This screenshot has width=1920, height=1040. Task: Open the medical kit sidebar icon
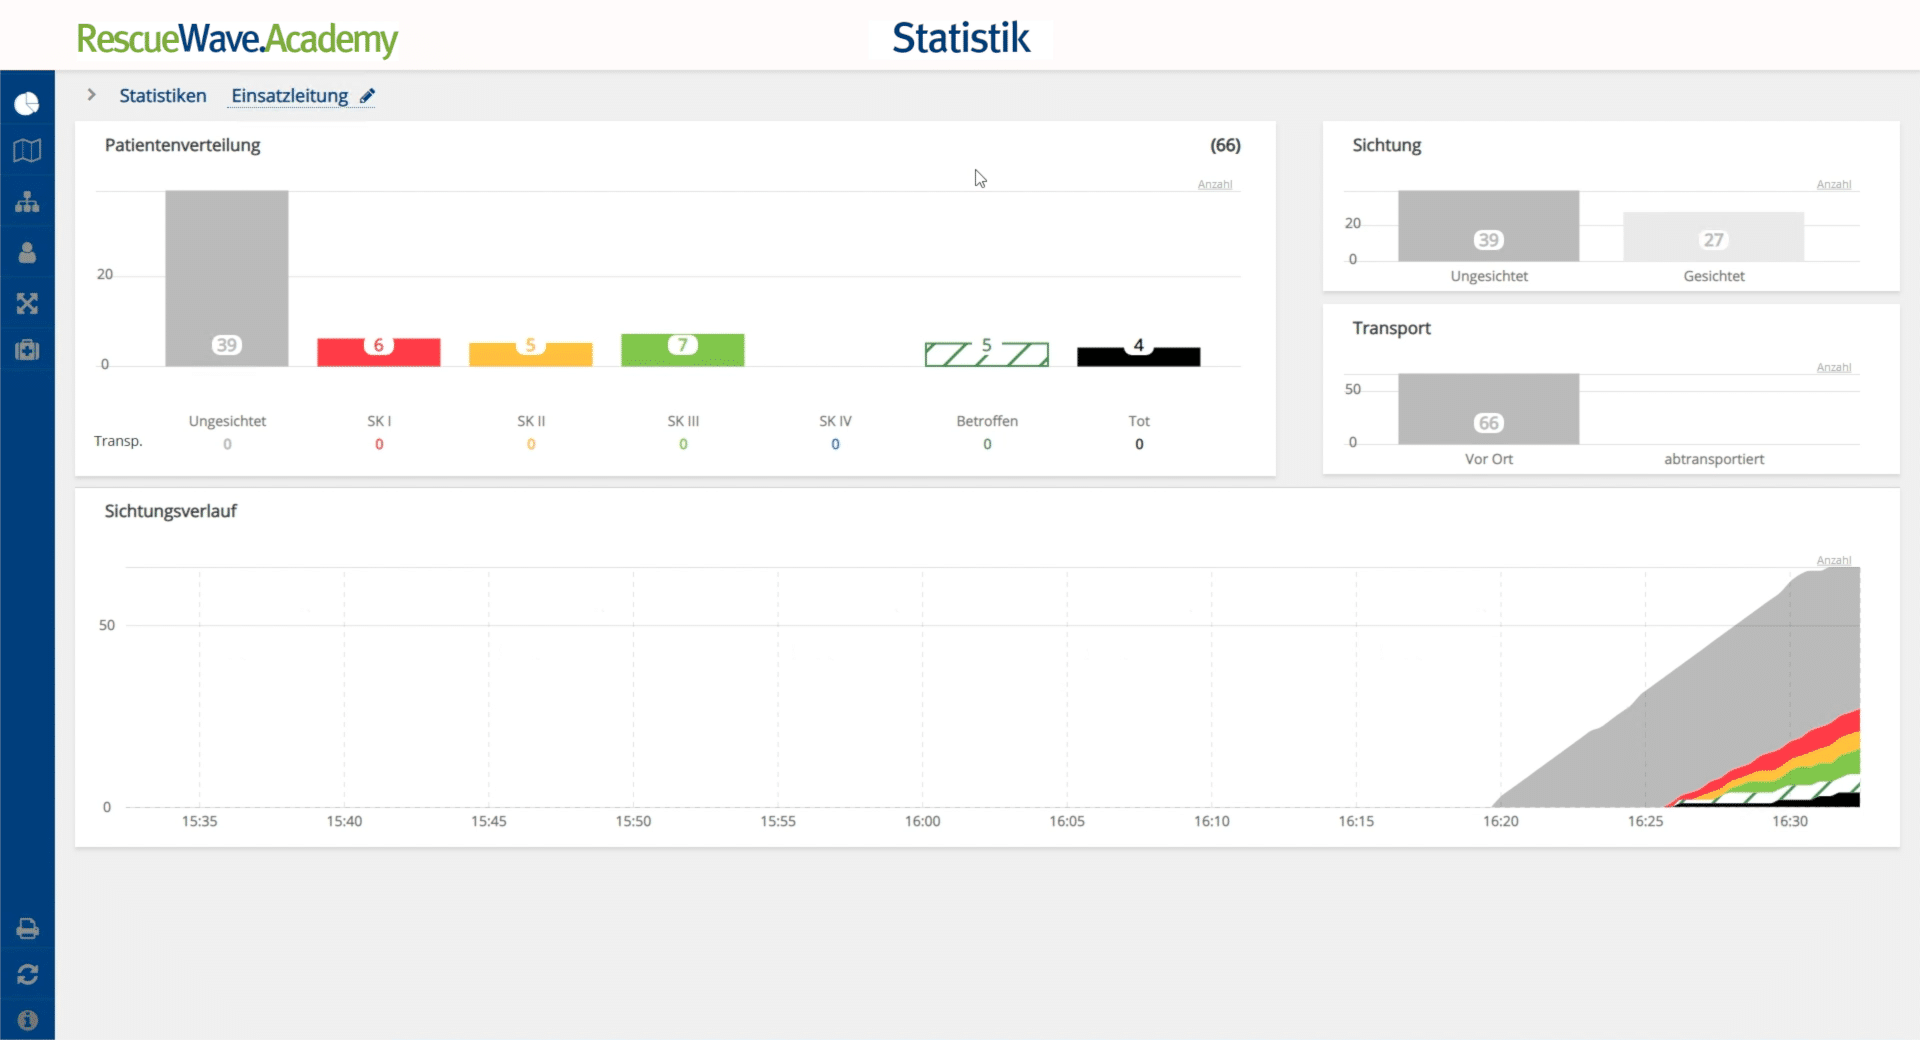(x=27, y=350)
